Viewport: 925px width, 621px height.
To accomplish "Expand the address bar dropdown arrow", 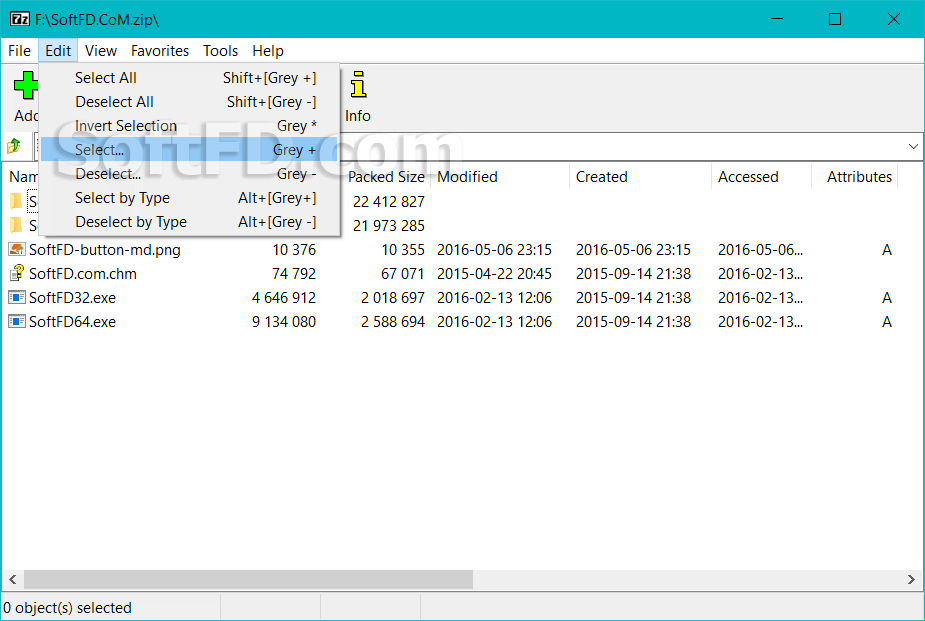I will point(913,146).
